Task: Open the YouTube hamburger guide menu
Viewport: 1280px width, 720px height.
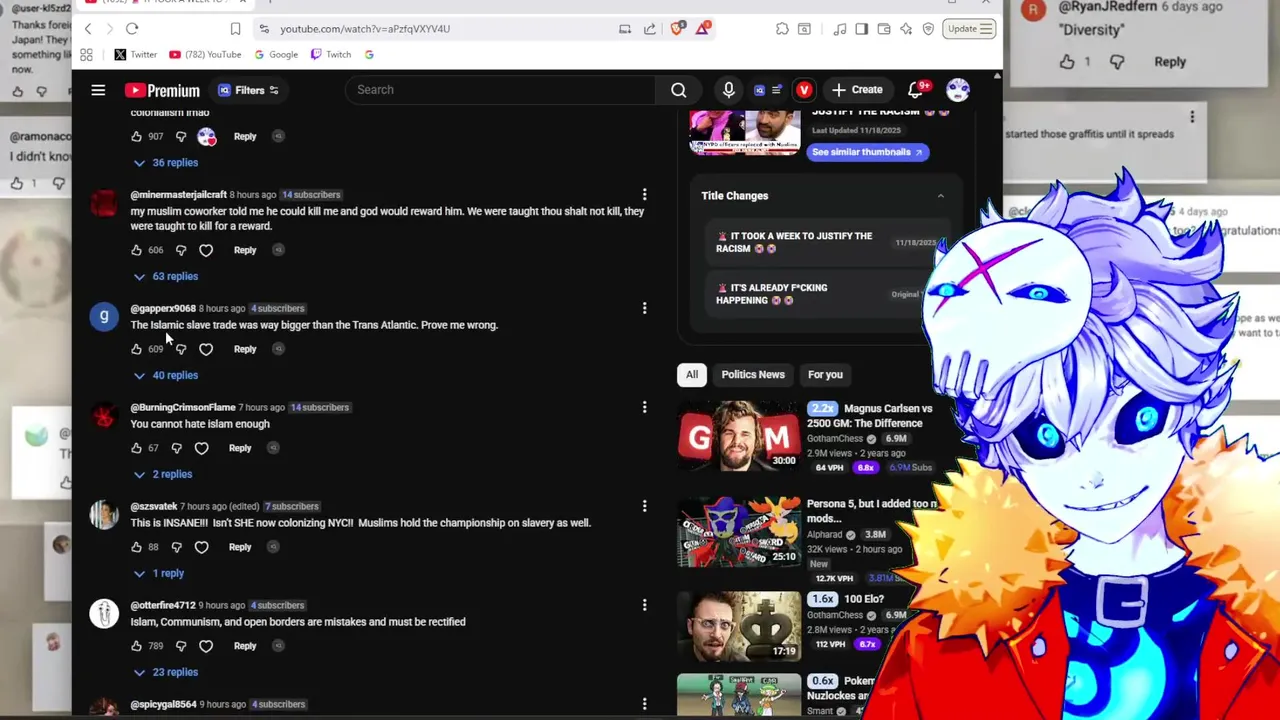Action: click(98, 90)
